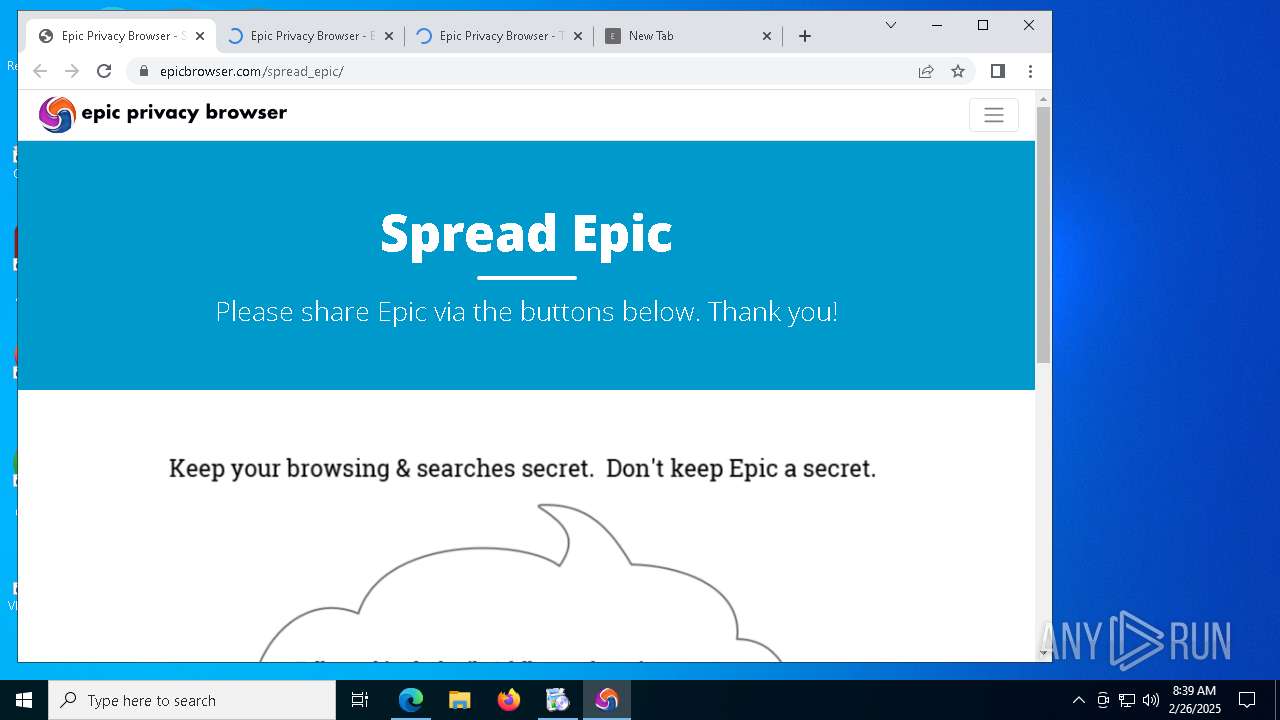Open network status tray icon
The height and width of the screenshot is (720, 1280).
[1127, 700]
